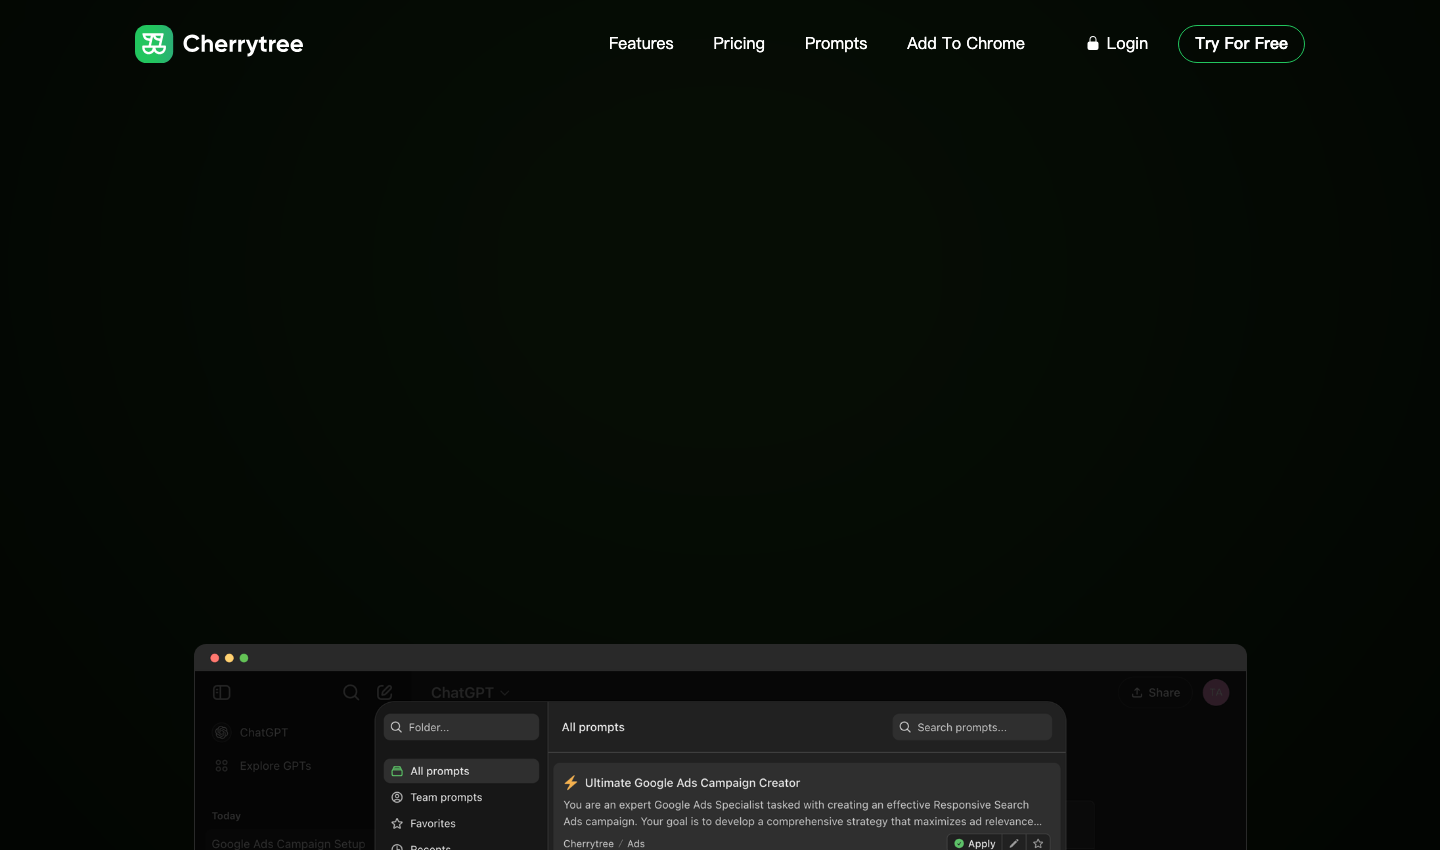
Task: Click the Ads breadcrumb on prompt card
Action: click(636, 844)
